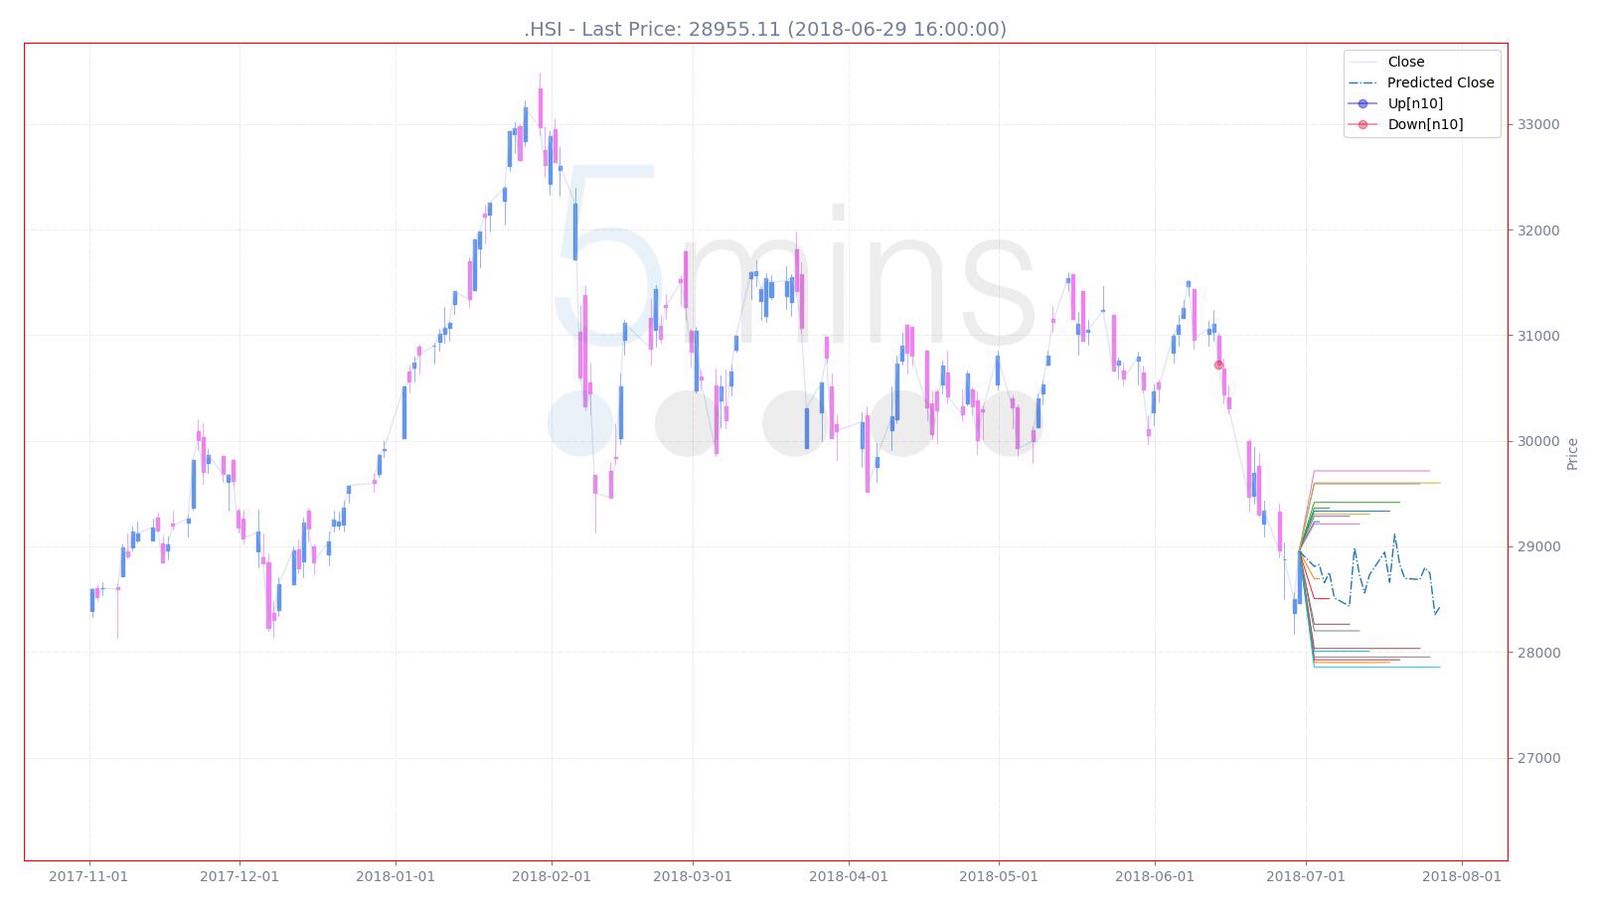Click the highest pink forecast line near 29700
Viewport: 1600px width, 904px height.
click(1372, 471)
